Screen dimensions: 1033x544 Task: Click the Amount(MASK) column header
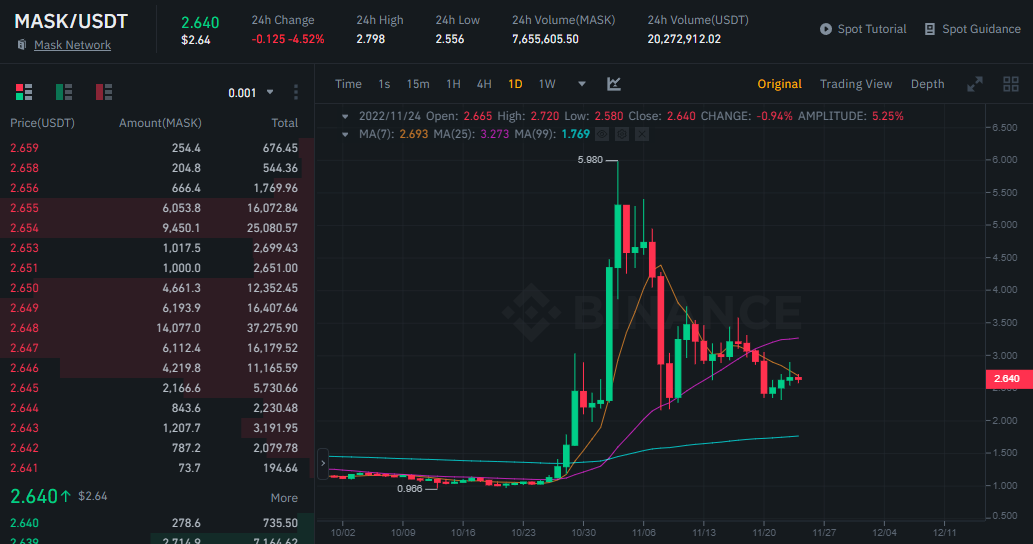coord(160,123)
